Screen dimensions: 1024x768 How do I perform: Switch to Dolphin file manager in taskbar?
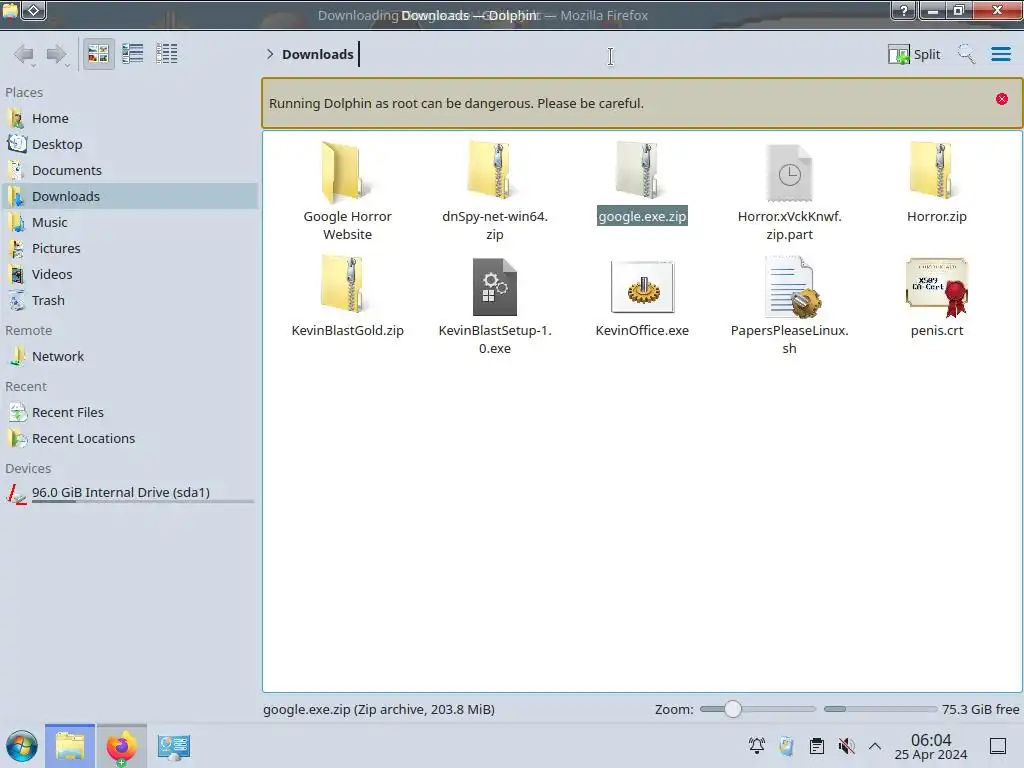70,746
